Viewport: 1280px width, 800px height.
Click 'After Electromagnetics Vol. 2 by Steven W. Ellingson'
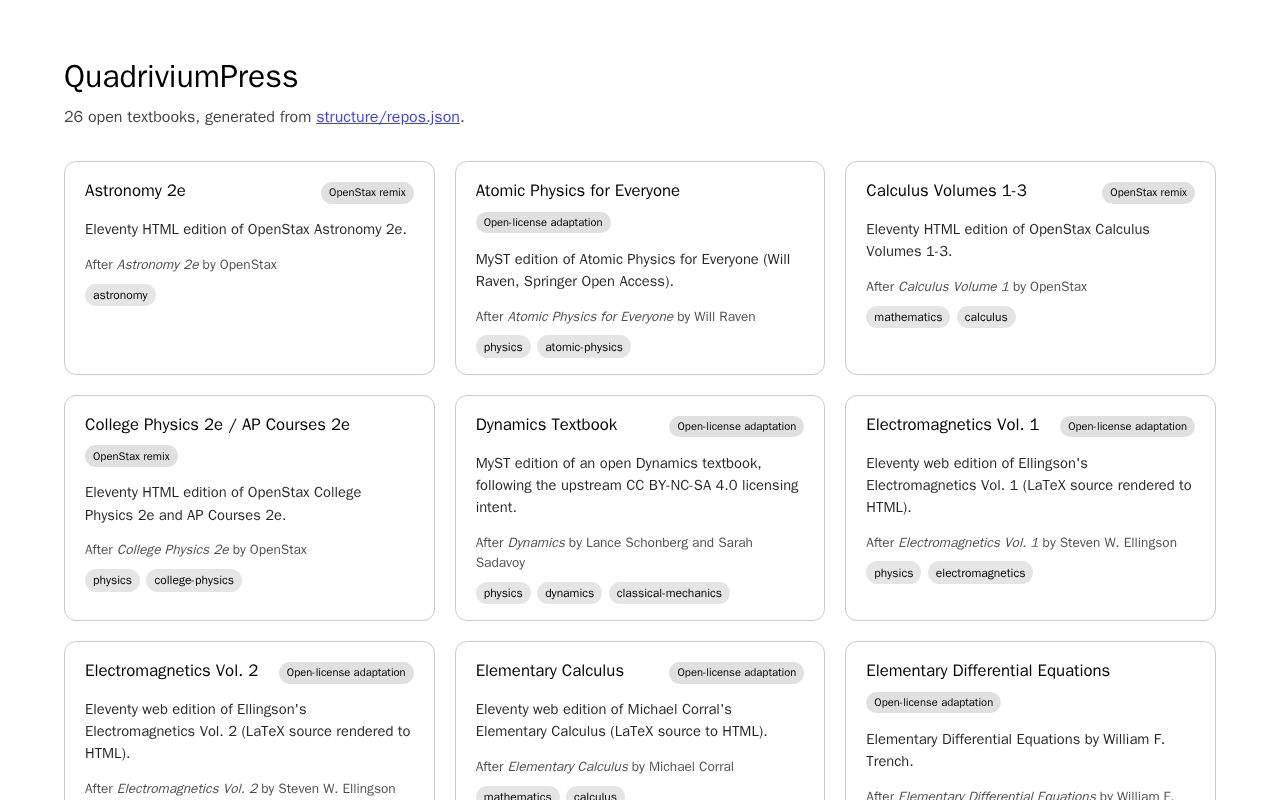(240, 789)
